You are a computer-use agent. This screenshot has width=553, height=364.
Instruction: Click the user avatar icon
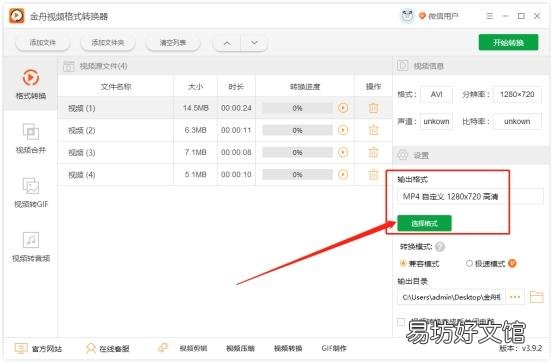click(407, 16)
